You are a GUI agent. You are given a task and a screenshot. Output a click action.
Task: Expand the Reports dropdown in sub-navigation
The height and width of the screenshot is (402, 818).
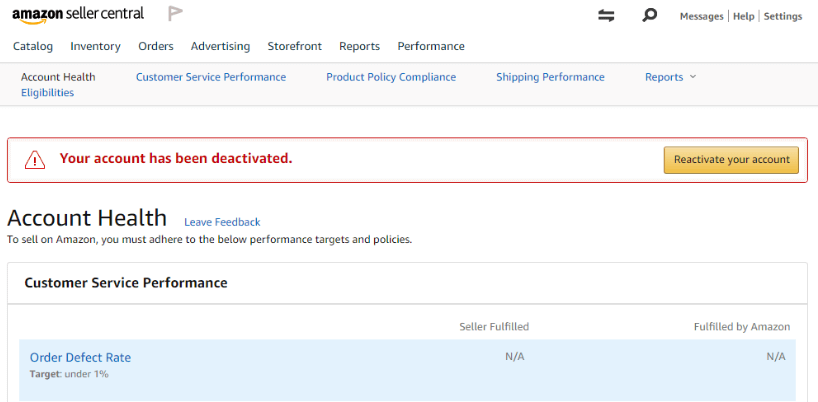click(x=670, y=77)
